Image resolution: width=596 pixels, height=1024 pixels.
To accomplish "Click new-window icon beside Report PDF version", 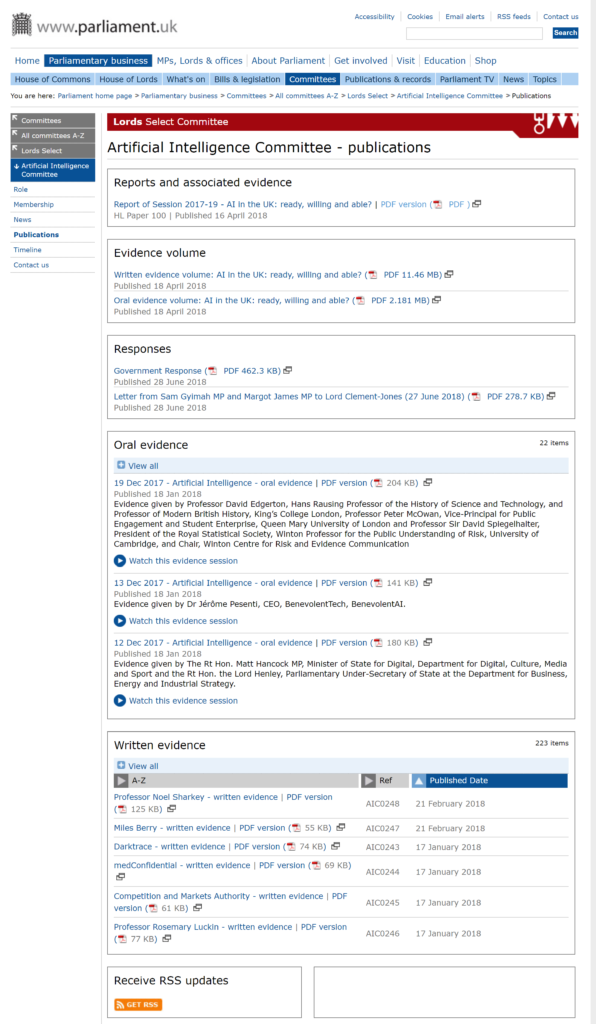I will 477,204.
